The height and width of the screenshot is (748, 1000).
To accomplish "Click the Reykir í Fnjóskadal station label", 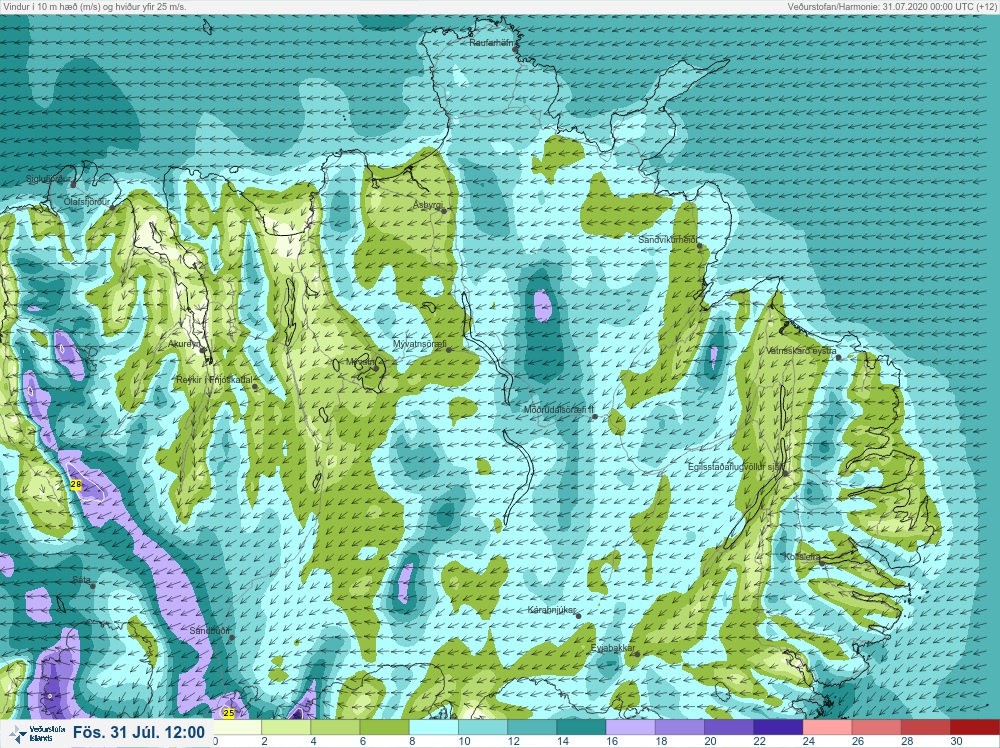I will click(214, 380).
